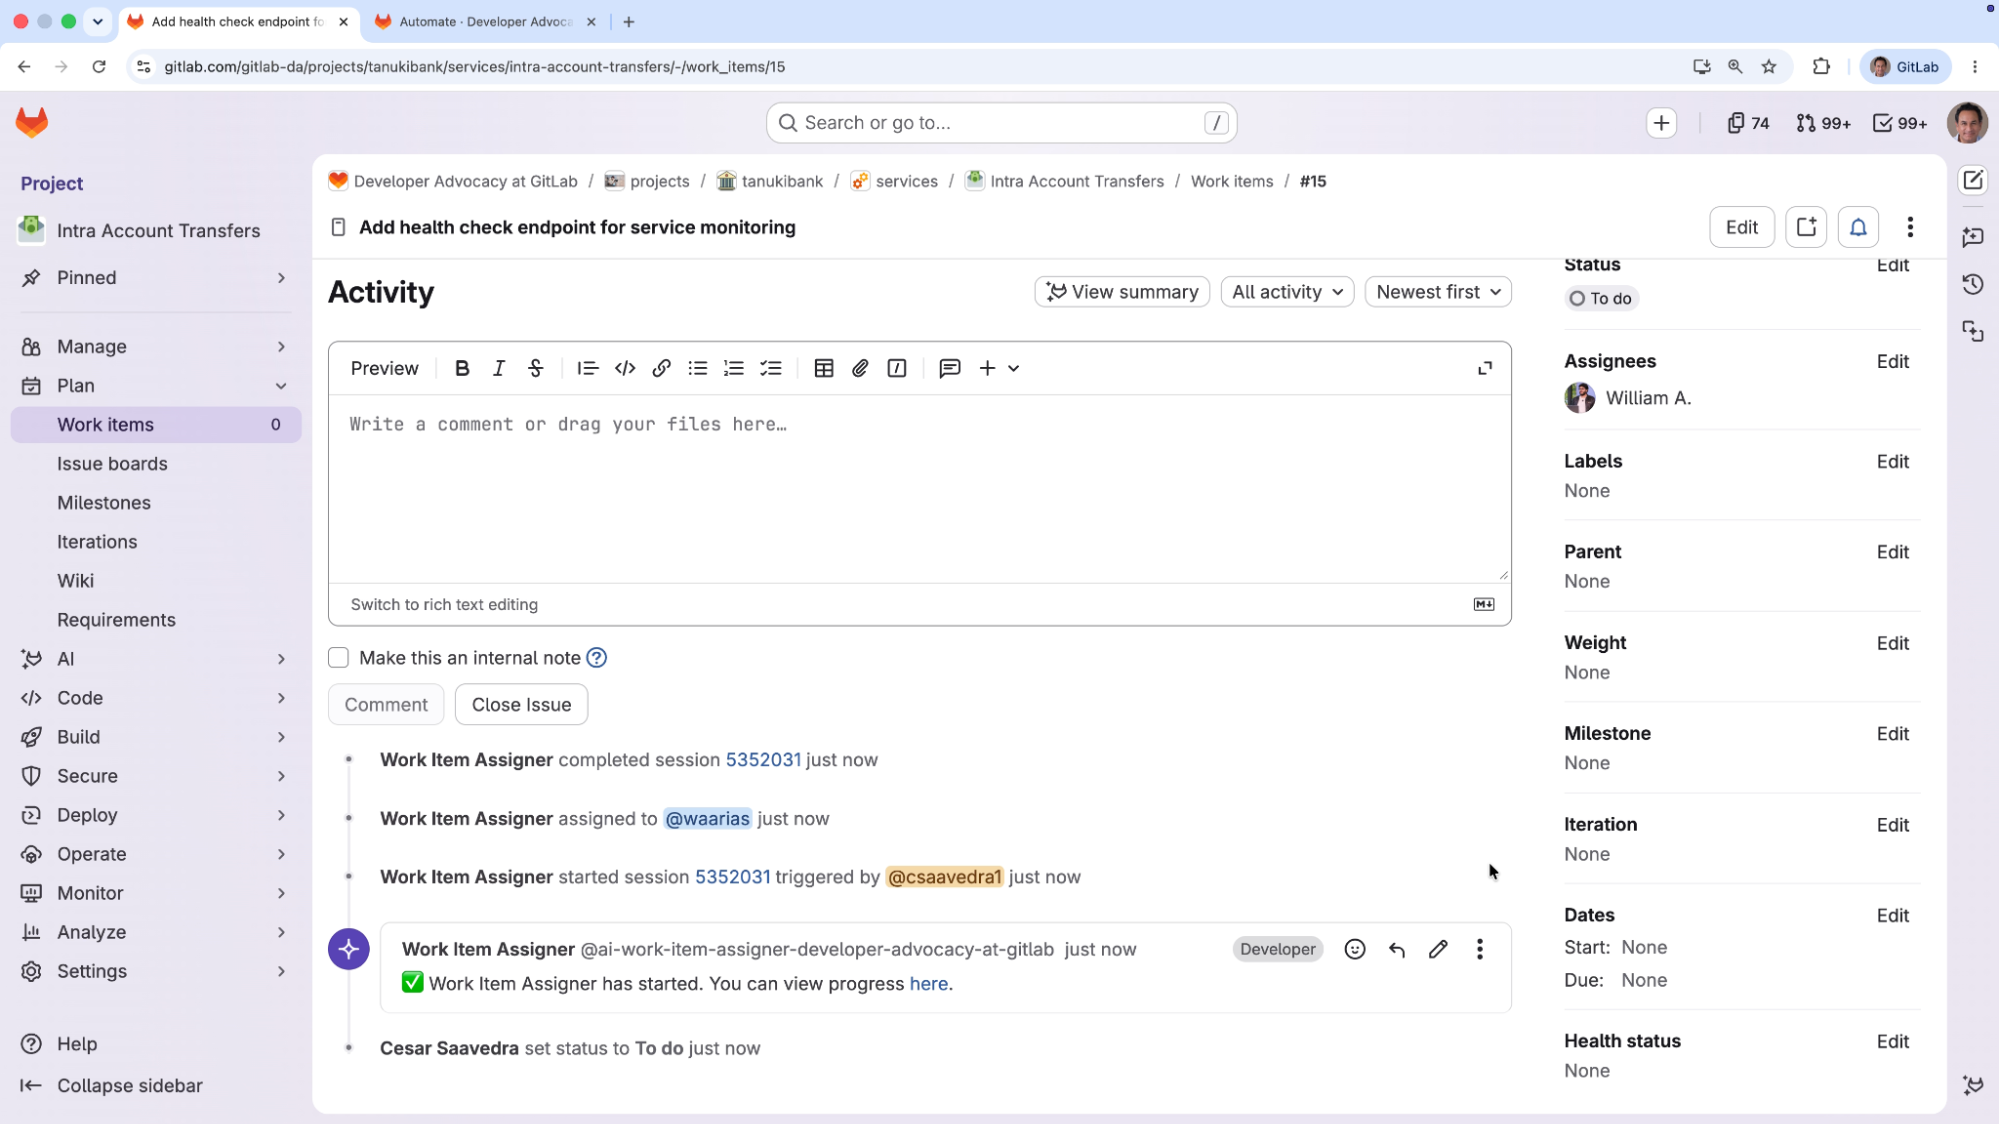Expand the Build sidebar section
Viewport: 1999px width, 1125px height.
pos(156,737)
